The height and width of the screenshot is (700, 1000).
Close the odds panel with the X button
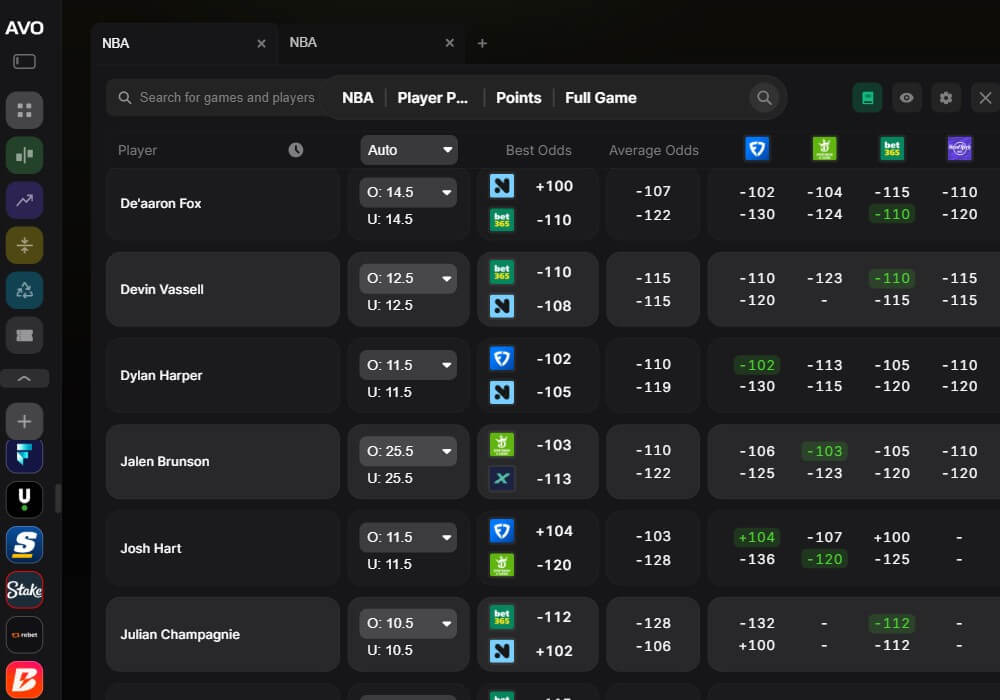pyautogui.click(x=985, y=98)
